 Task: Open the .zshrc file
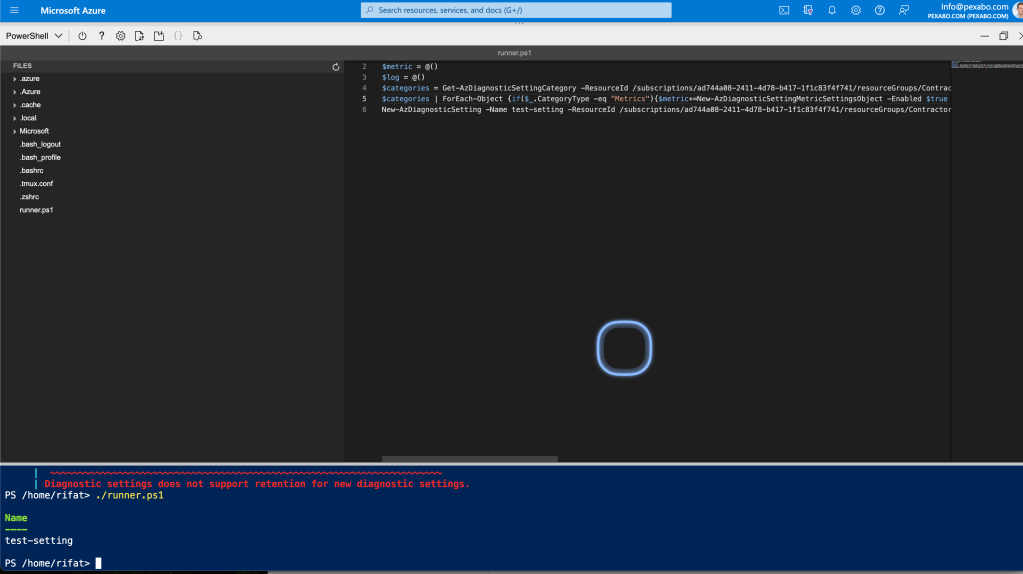pos(29,196)
